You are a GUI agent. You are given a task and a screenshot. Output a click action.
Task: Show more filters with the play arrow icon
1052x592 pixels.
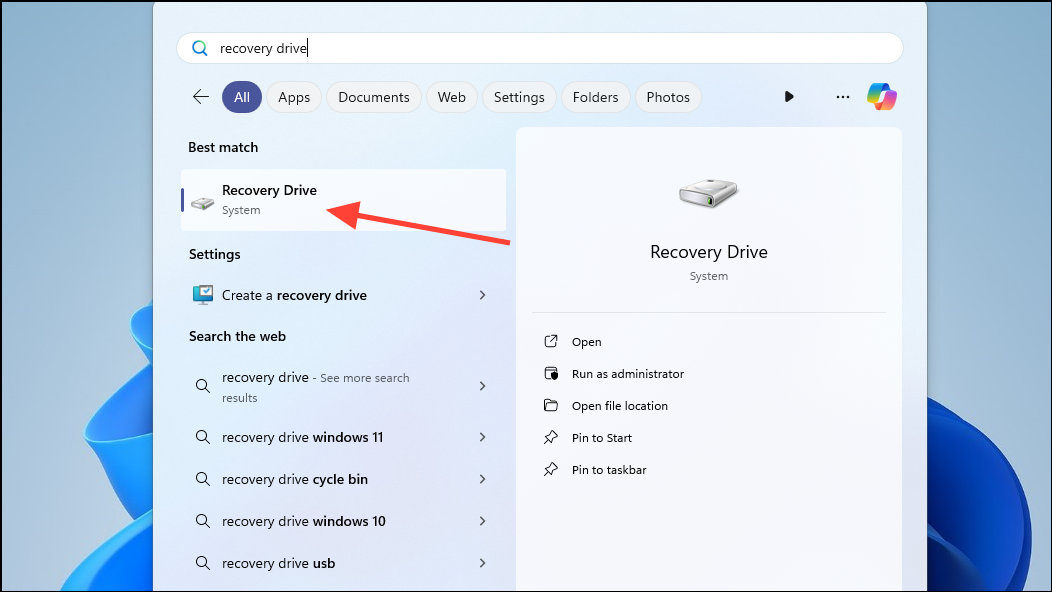click(x=789, y=97)
